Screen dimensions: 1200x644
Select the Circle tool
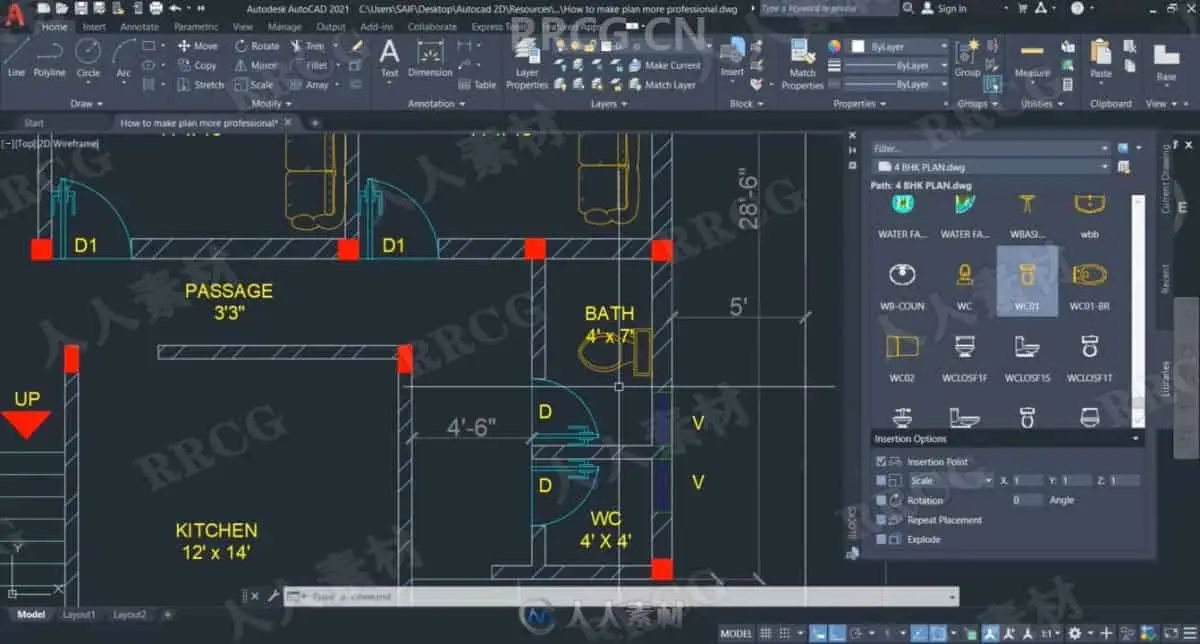[88, 59]
